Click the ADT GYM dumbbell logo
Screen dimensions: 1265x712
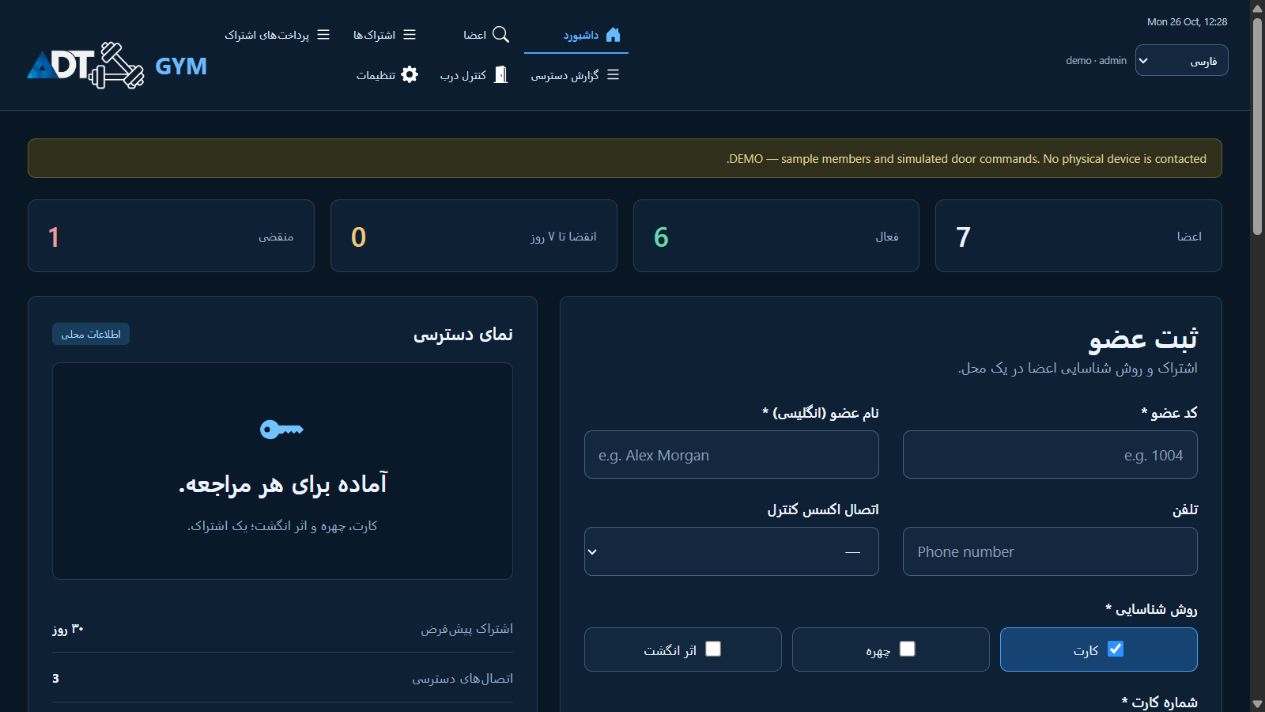coord(117,65)
